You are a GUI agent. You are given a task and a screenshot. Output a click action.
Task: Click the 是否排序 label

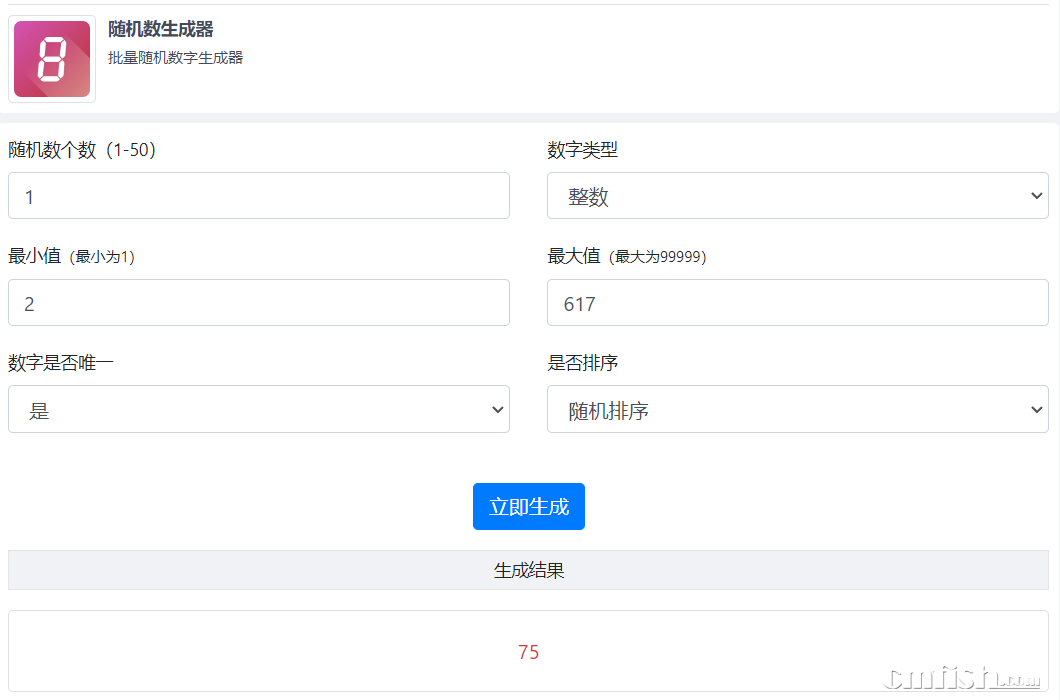[x=582, y=363]
